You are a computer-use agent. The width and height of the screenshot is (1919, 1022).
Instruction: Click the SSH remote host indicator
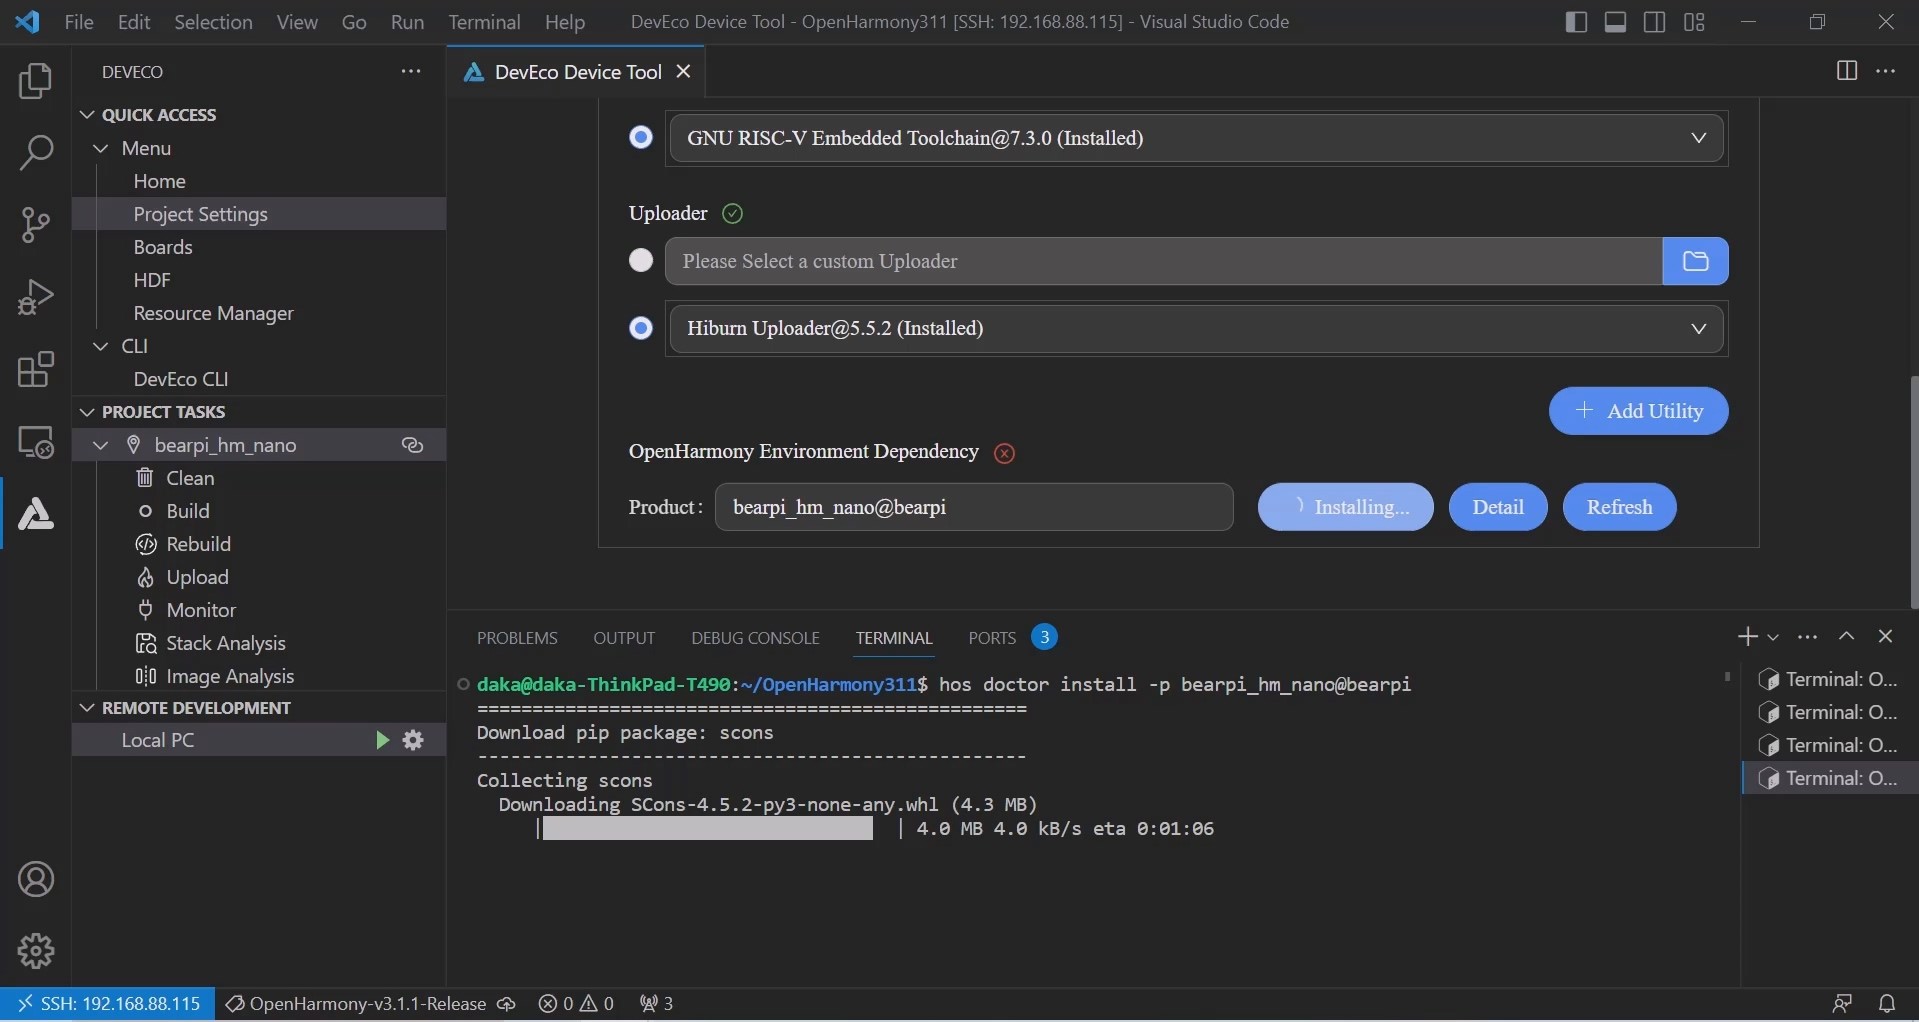coord(108,1003)
